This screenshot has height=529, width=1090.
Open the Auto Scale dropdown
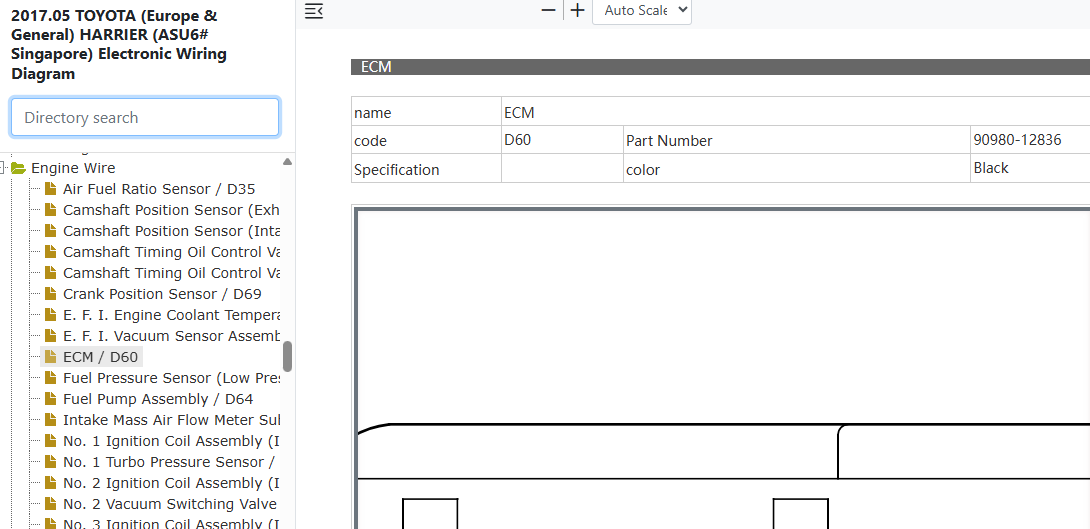coord(642,10)
